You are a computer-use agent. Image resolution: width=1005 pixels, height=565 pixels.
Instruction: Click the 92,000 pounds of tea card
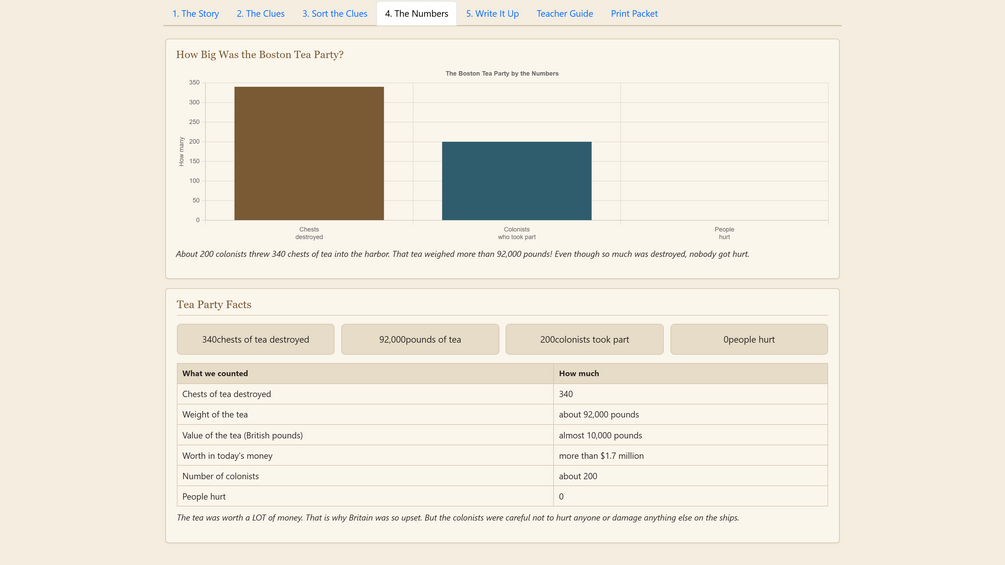(x=420, y=339)
